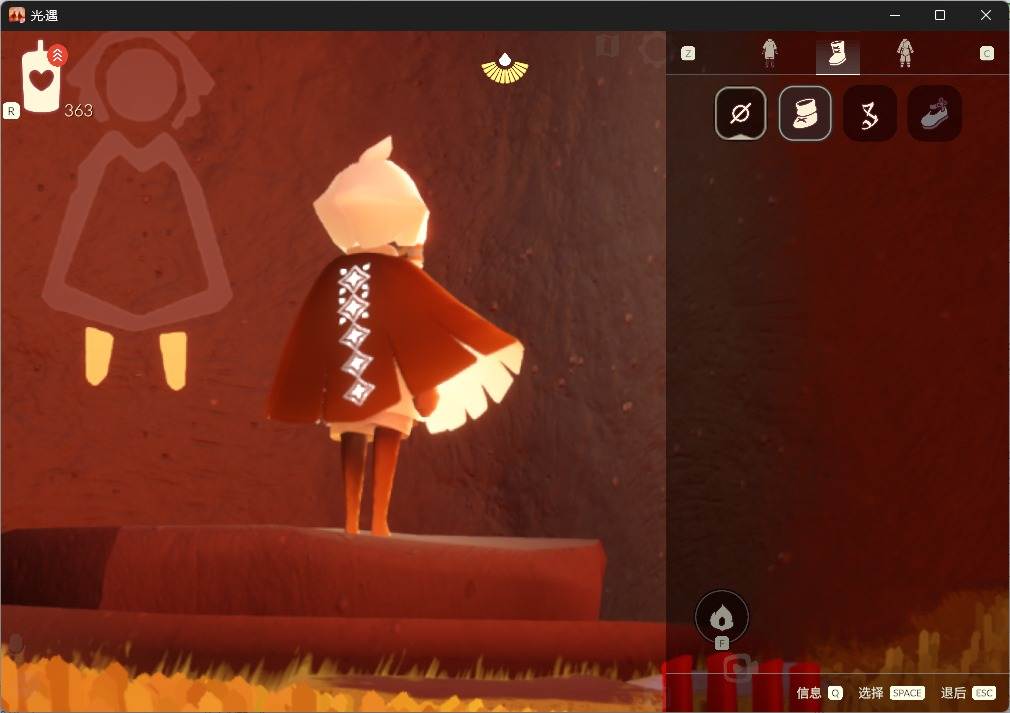Close the 光遇 window

coord(986,15)
